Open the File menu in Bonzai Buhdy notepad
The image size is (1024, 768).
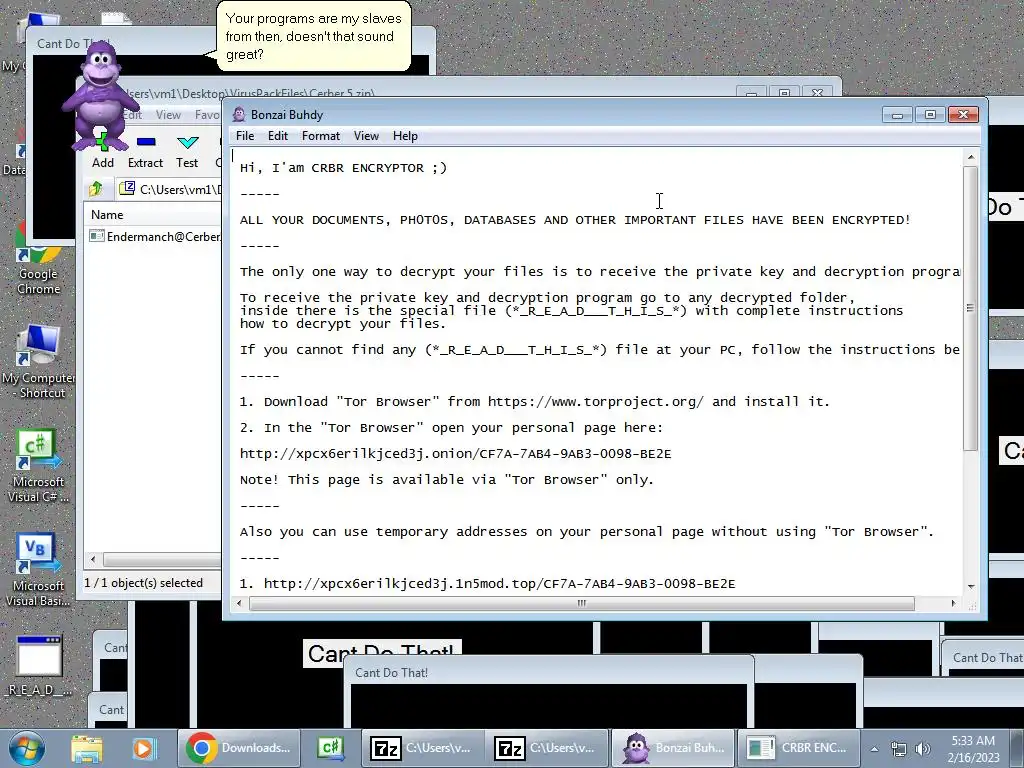(245, 136)
